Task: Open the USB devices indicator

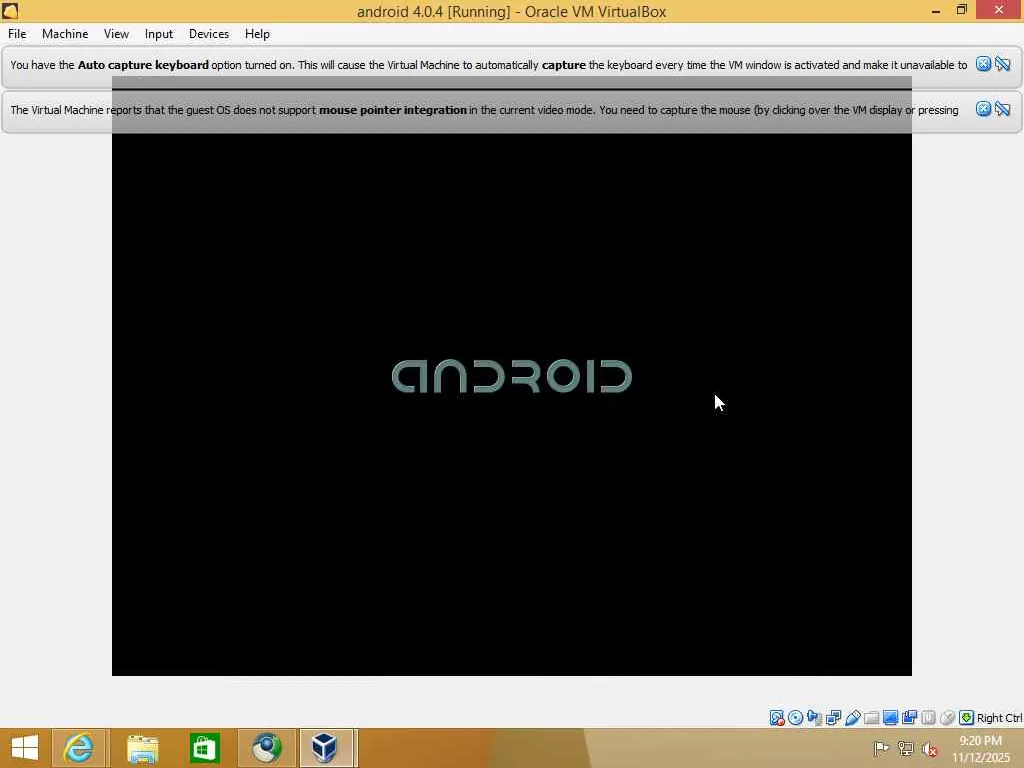Action: point(852,718)
